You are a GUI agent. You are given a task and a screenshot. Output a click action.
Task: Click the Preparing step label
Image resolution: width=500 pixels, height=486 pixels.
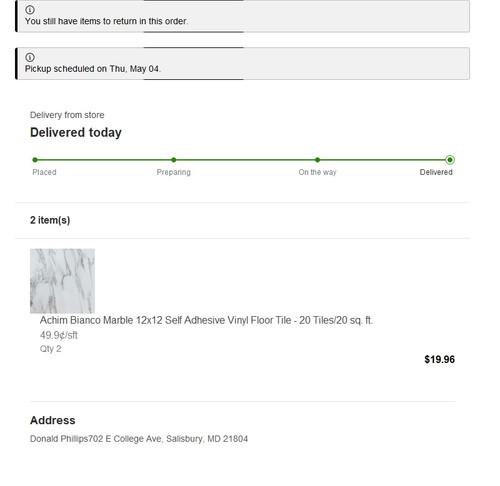tap(174, 172)
